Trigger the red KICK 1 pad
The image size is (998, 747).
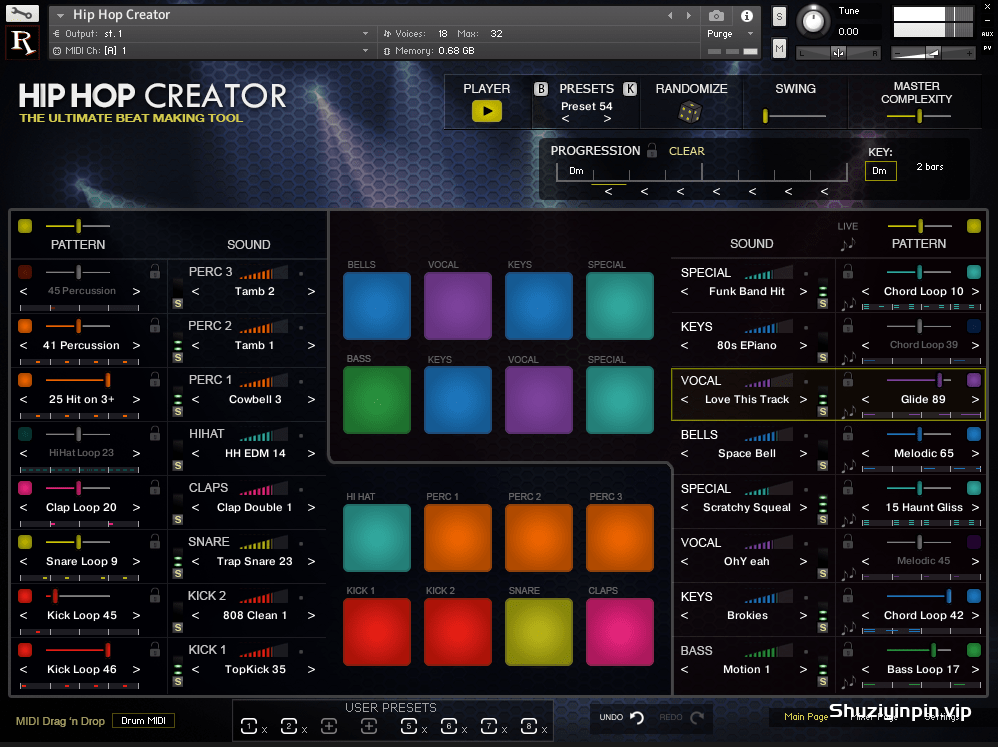tap(377, 632)
